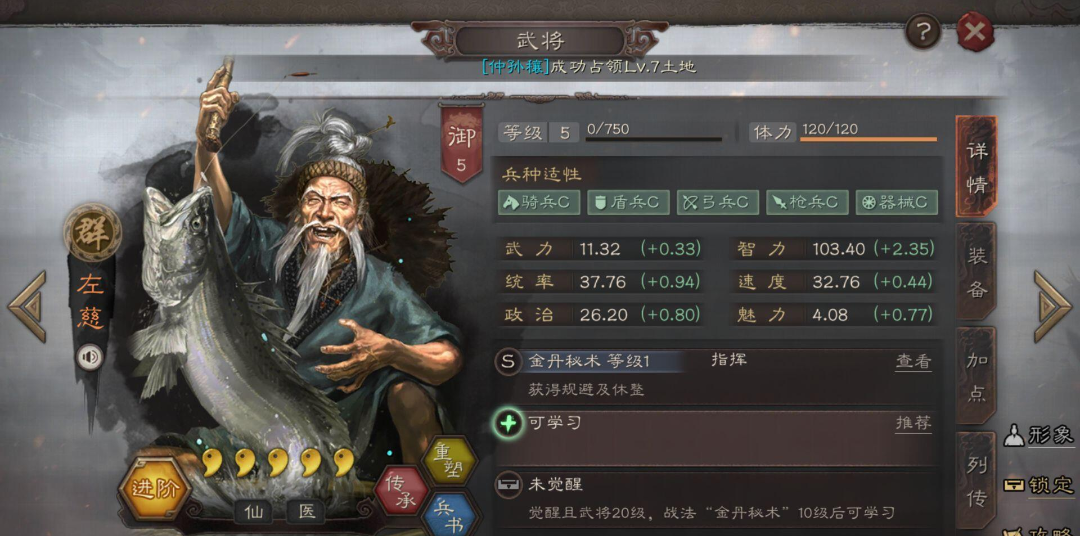Viewport: 1080px width, 536px height.
Task: Click the 形象 appearance icon
Action: [x=1039, y=435]
